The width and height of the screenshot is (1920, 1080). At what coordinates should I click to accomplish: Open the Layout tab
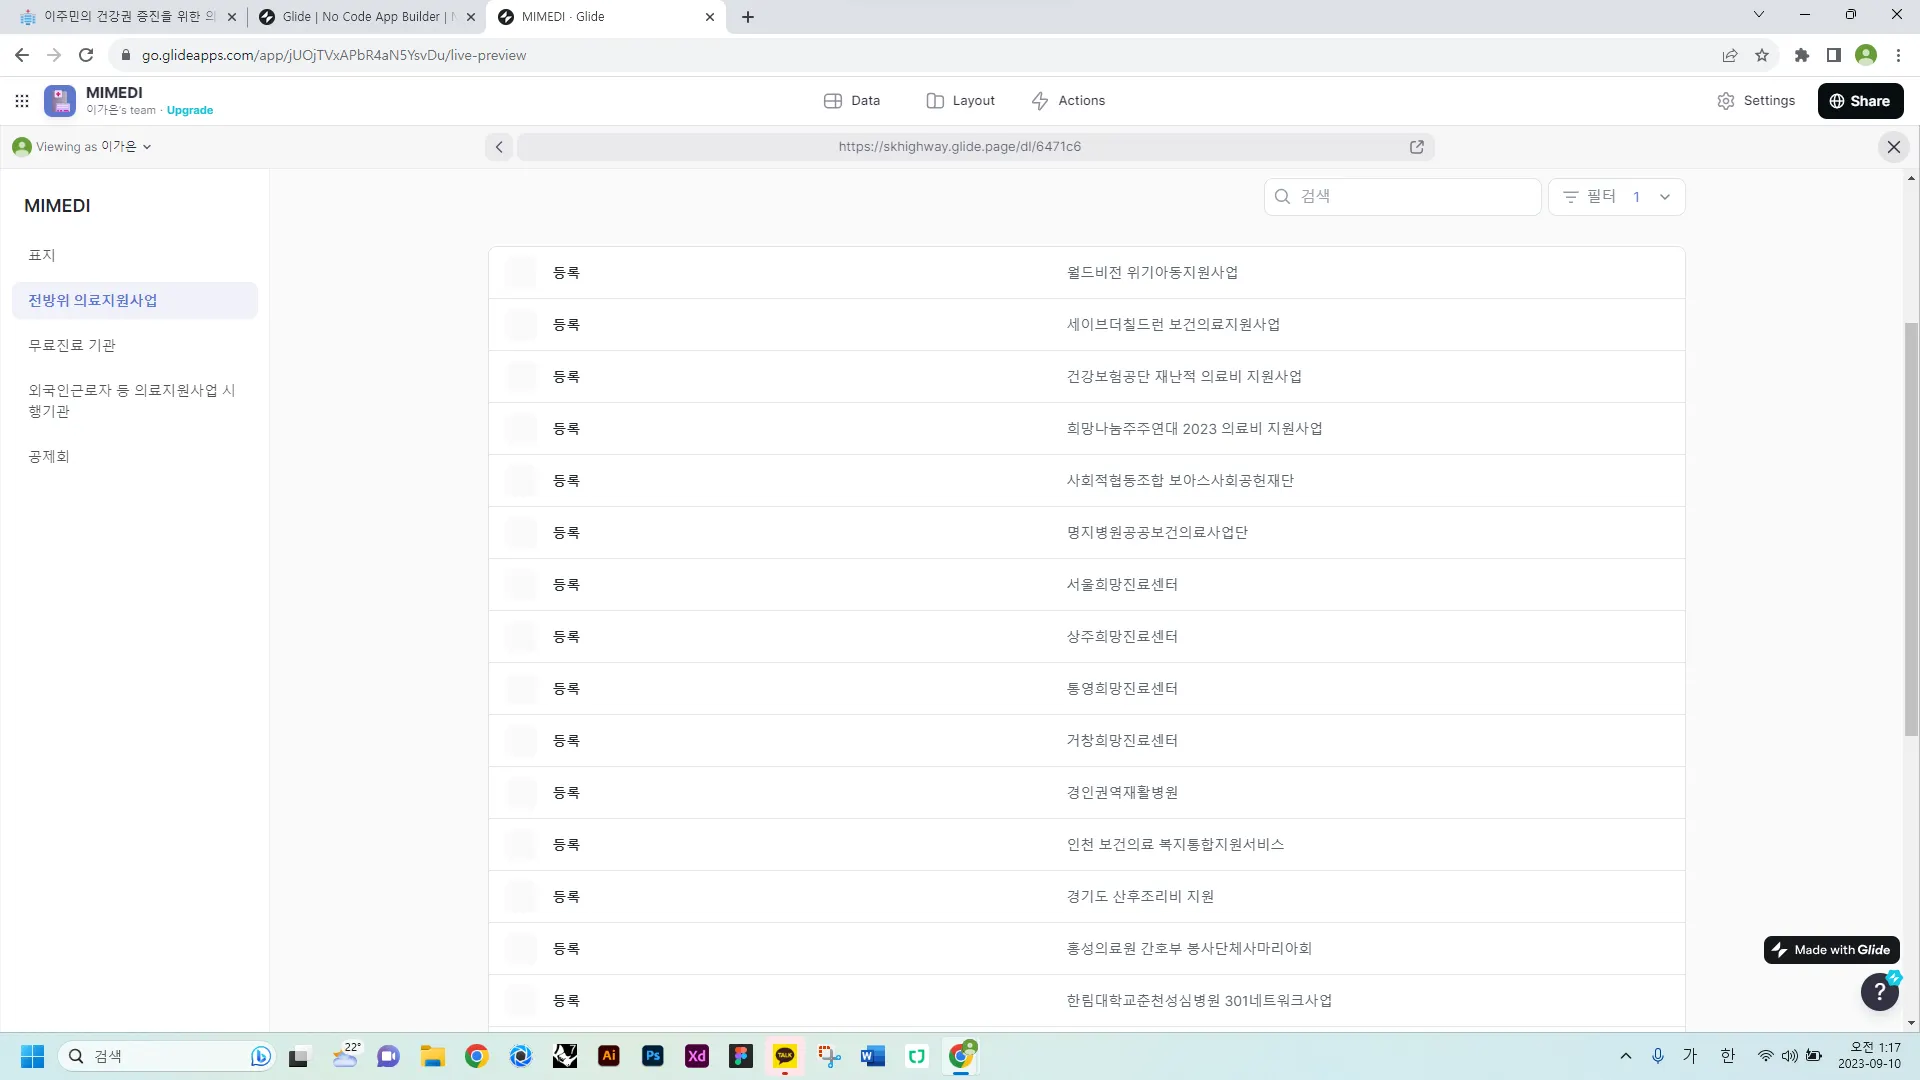(960, 101)
